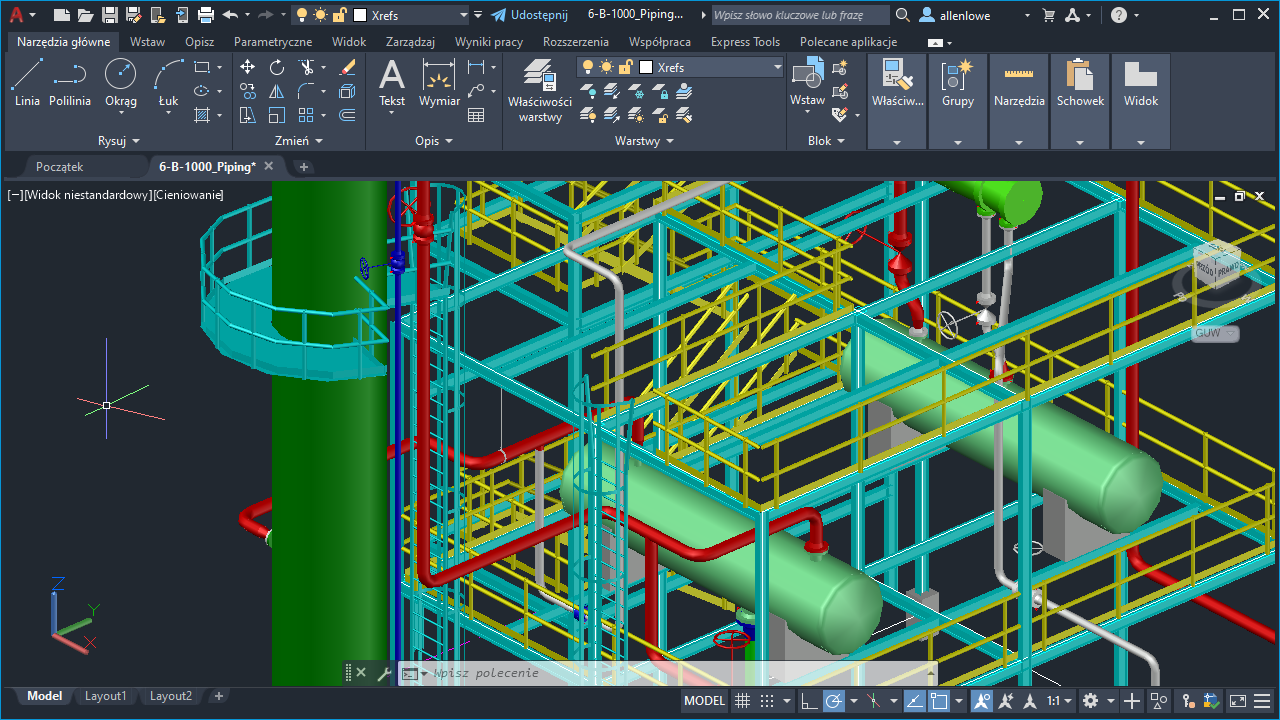Expand the Blok panel
The image size is (1280, 720).
tap(826, 141)
